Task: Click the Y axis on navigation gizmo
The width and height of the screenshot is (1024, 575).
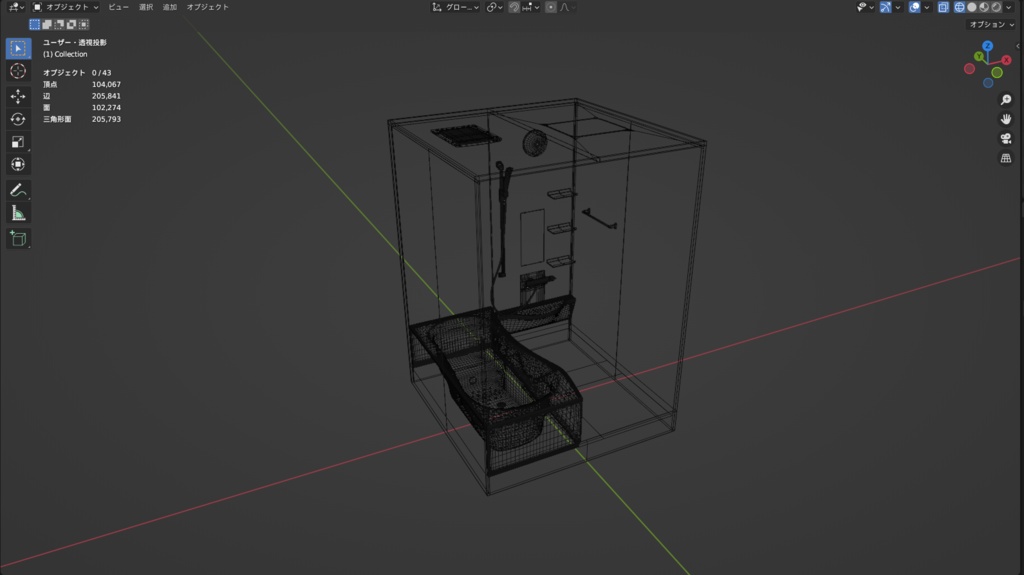Action: [979, 57]
